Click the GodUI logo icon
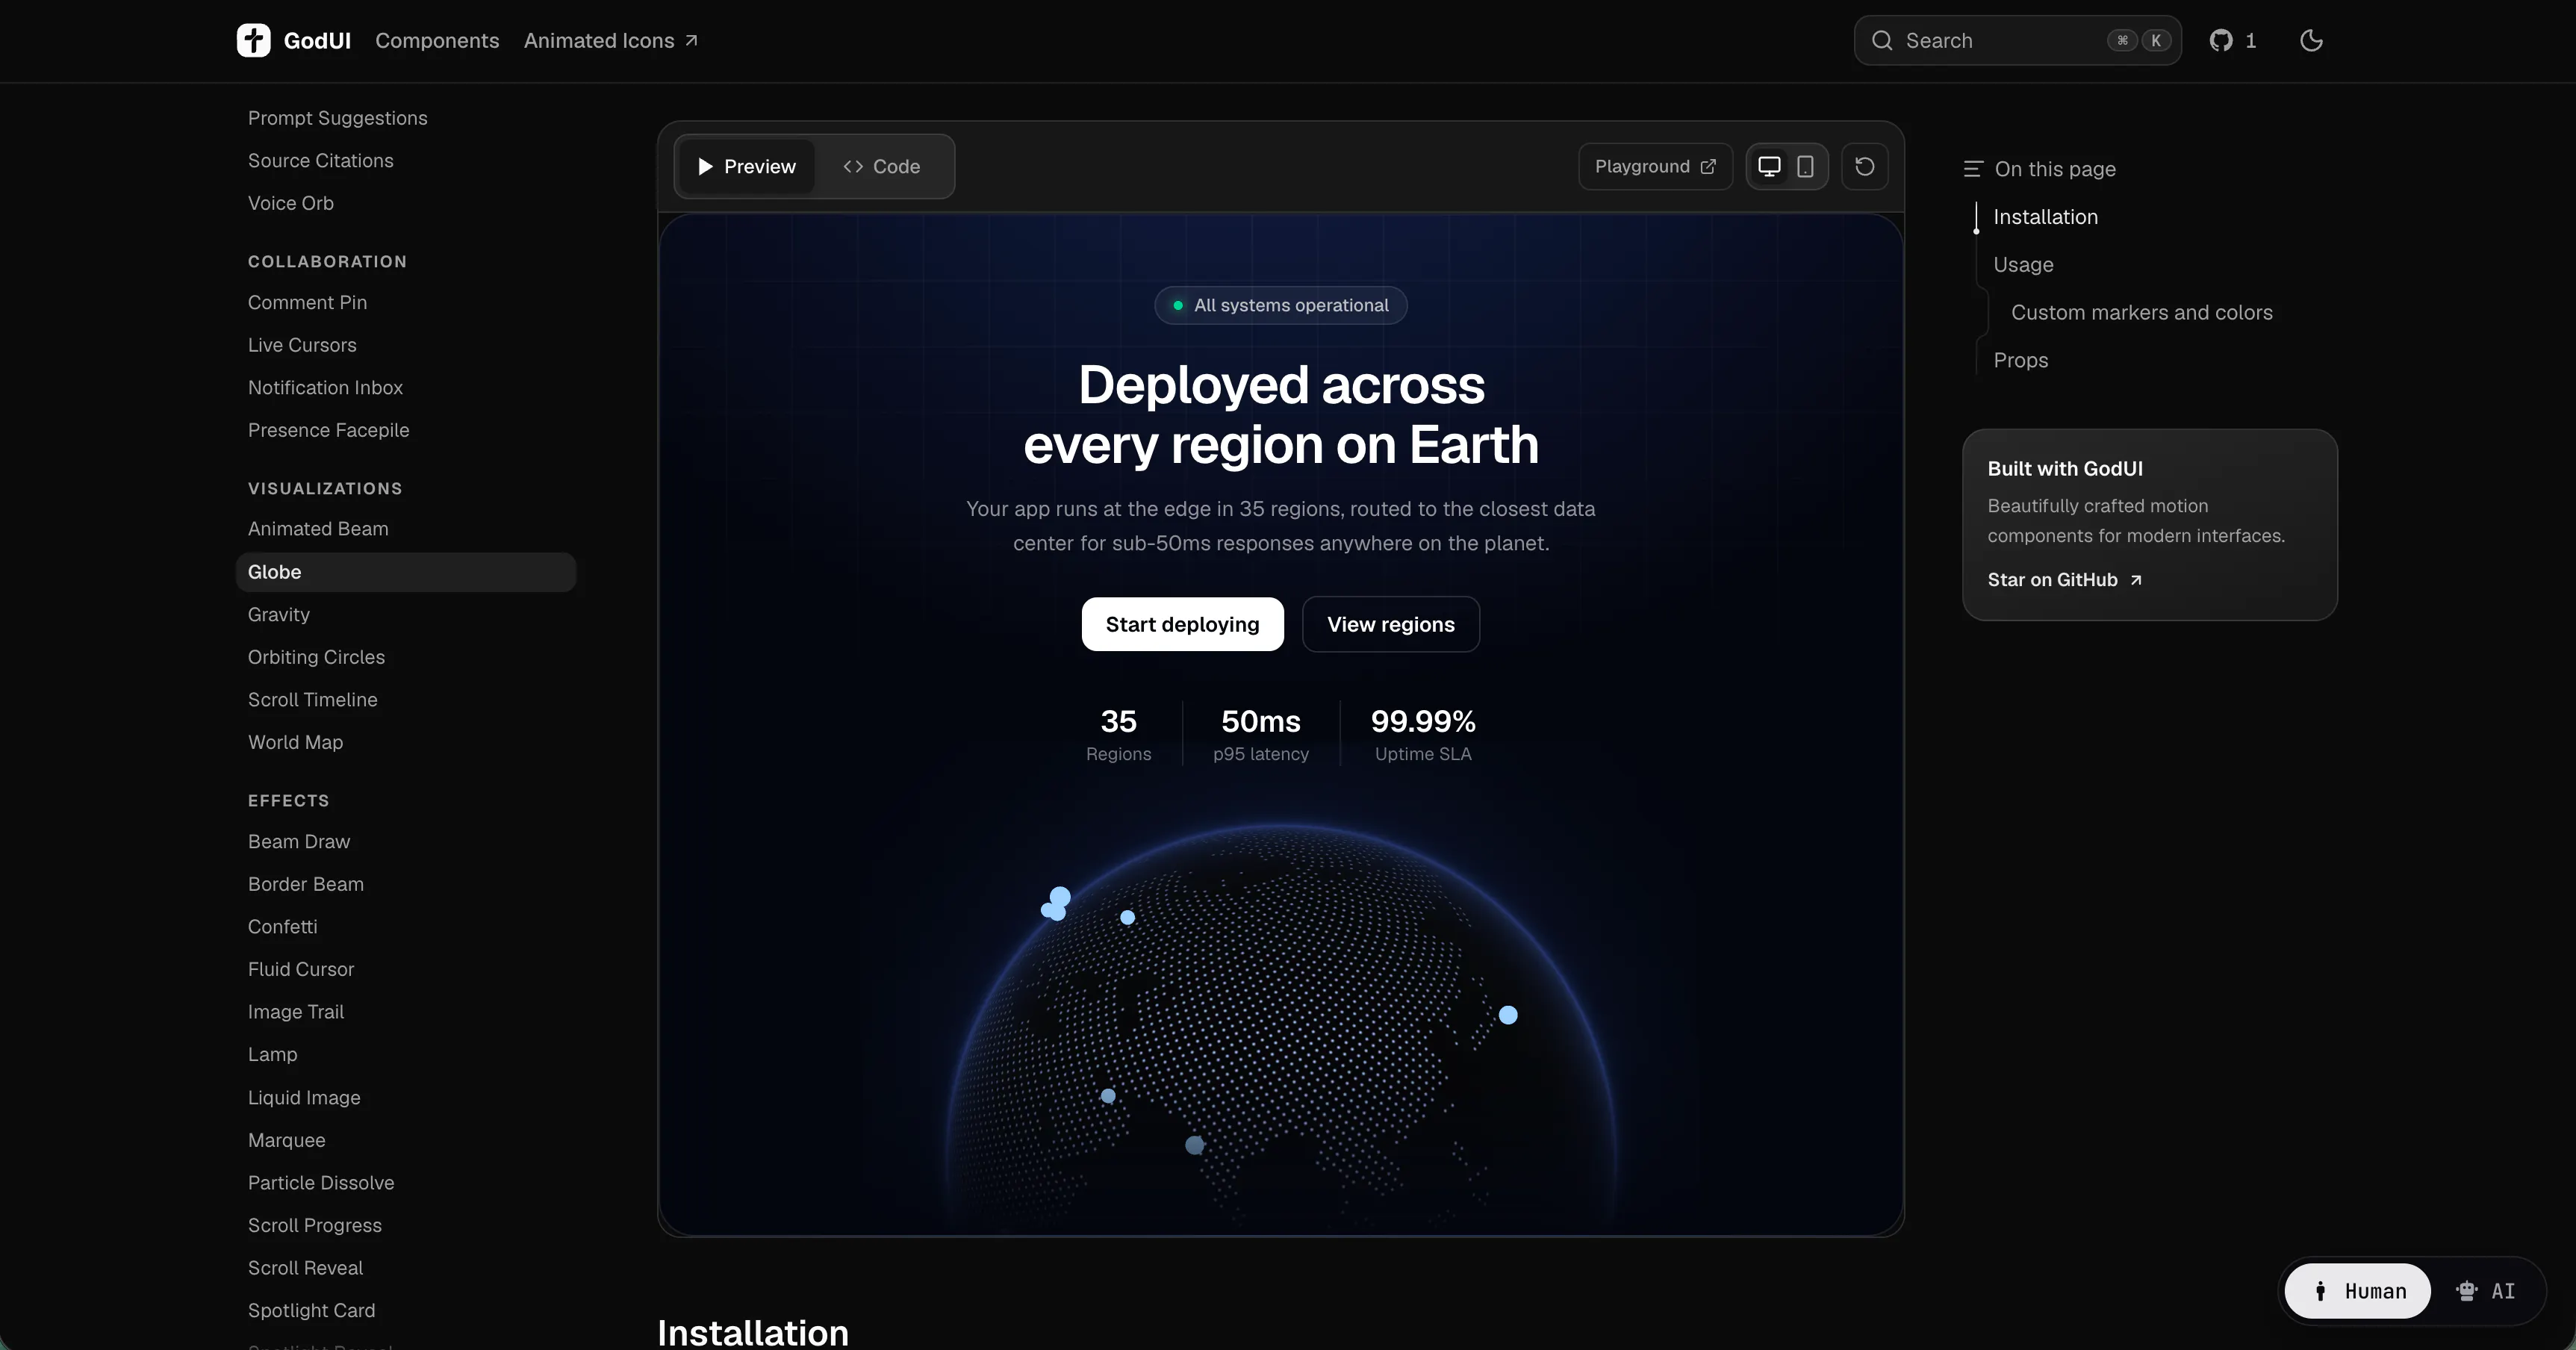The height and width of the screenshot is (1350, 2576). 253,40
